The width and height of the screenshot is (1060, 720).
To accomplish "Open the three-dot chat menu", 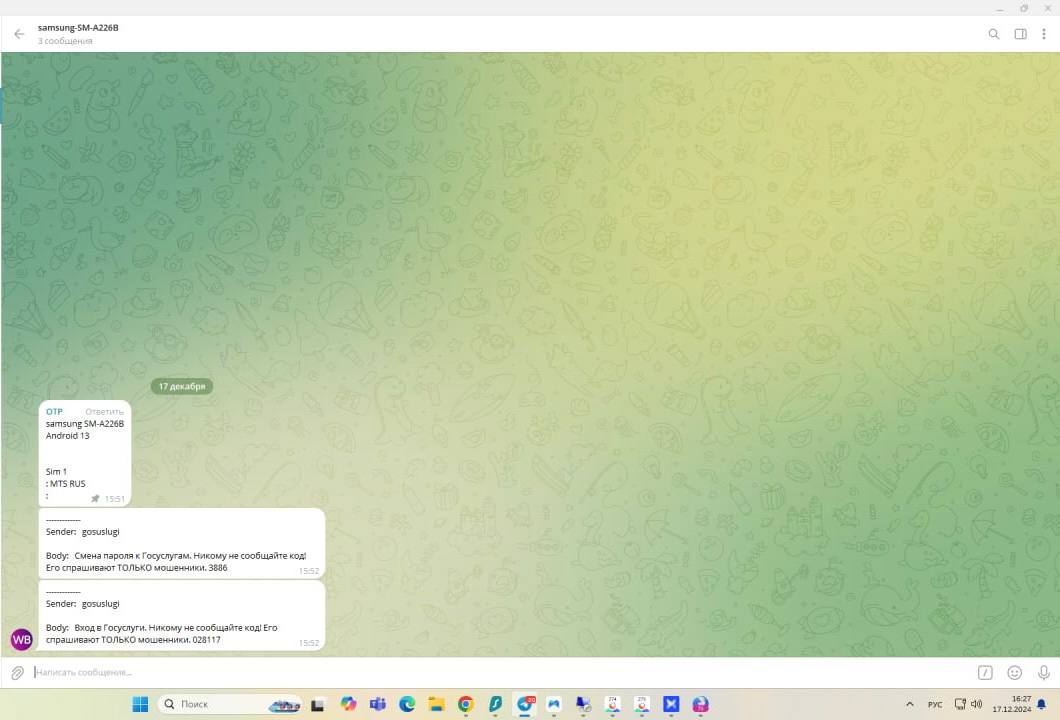I will pyautogui.click(x=1044, y=34).
